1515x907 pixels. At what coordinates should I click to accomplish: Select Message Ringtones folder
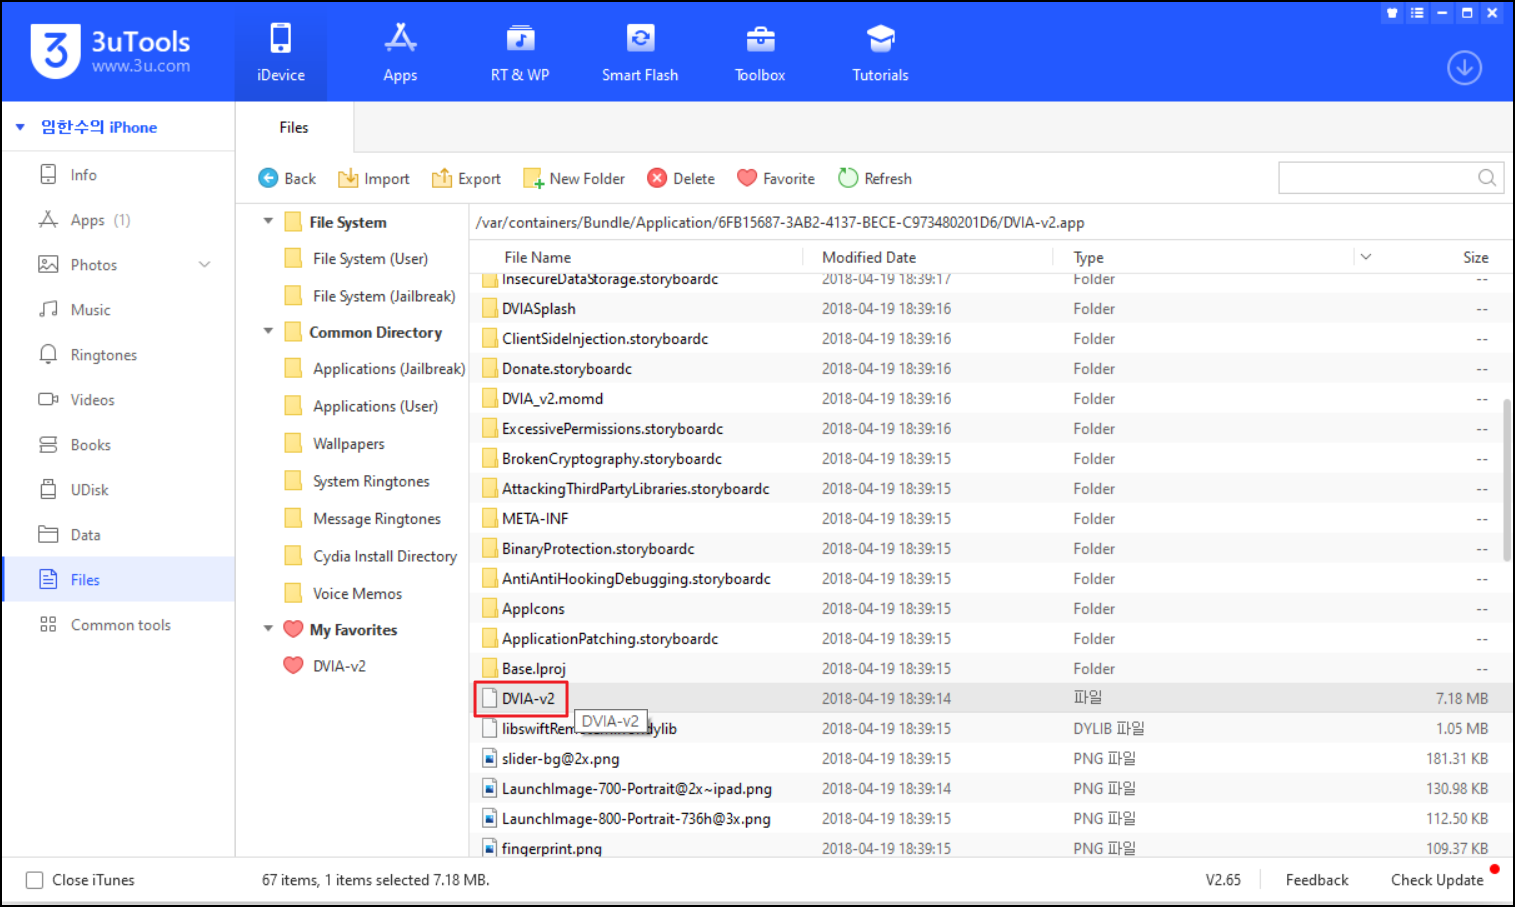(362, 519)
